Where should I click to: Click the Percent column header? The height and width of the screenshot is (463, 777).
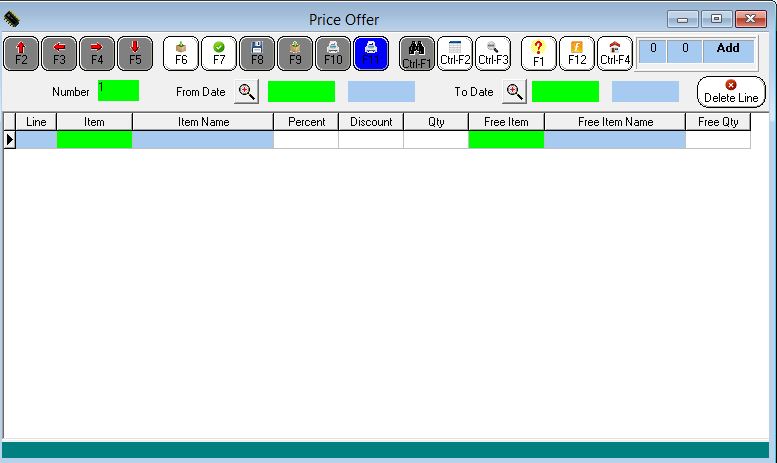306,122
